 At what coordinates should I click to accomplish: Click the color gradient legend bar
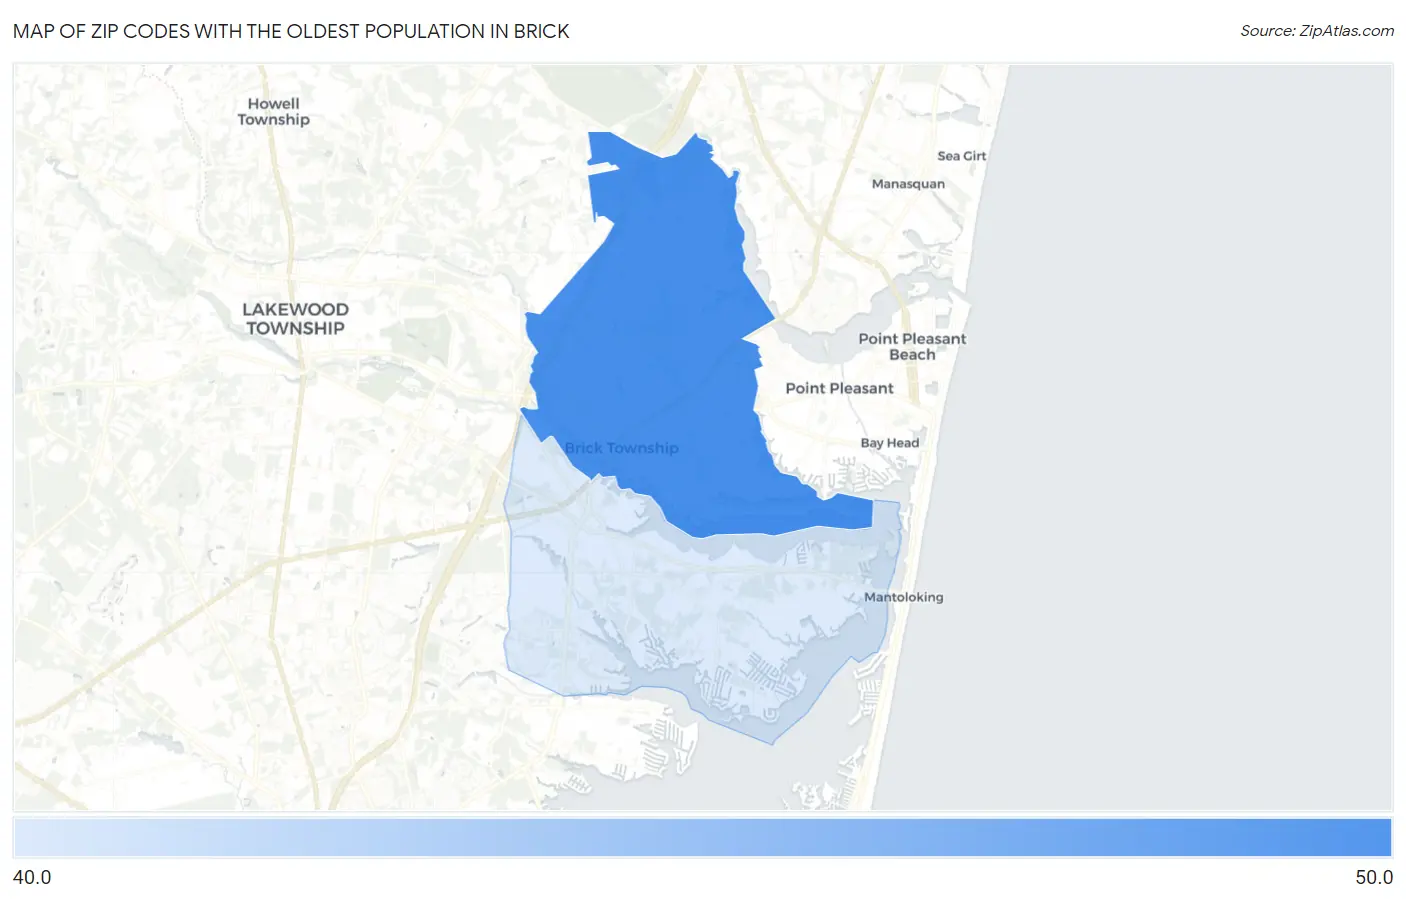pyautogui.click(x=702, y=838)
